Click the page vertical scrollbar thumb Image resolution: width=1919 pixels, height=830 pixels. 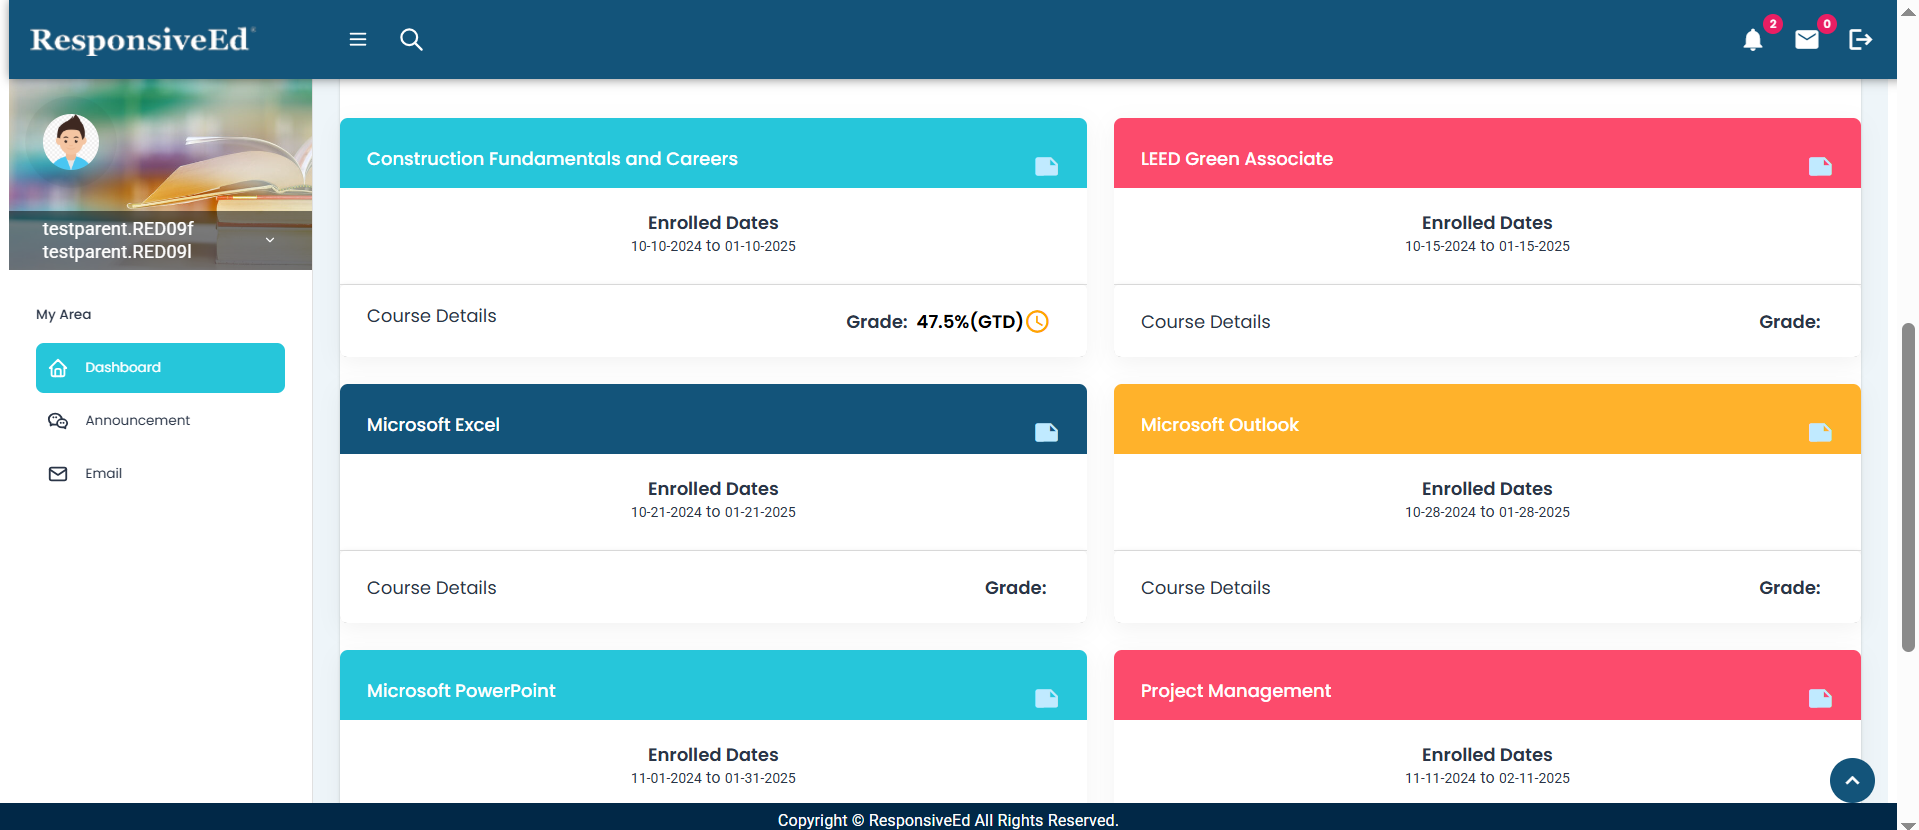1908,487
